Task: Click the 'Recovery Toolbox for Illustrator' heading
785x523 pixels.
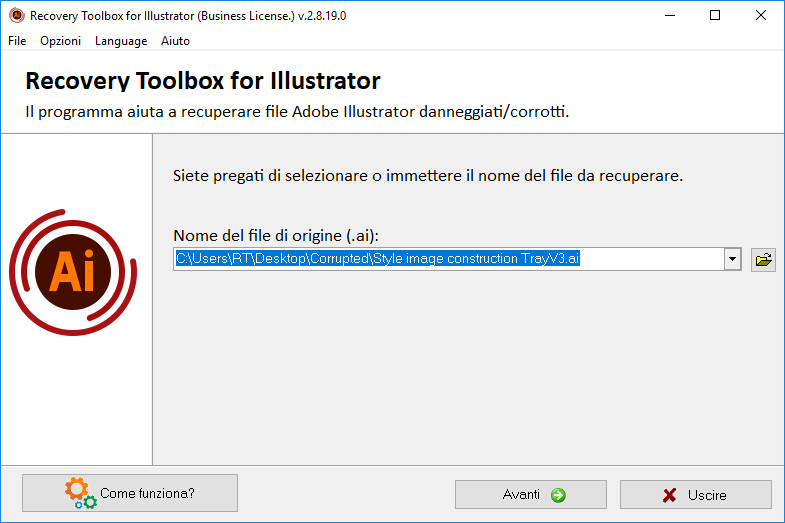Action: click(203, 81)
